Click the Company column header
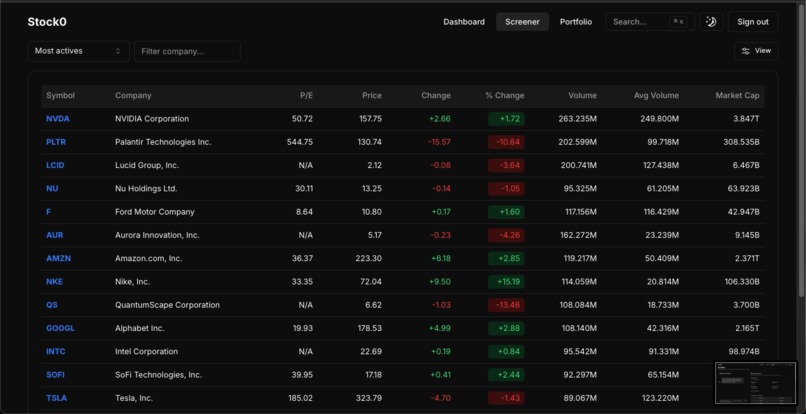 click(x=133, y=96)
